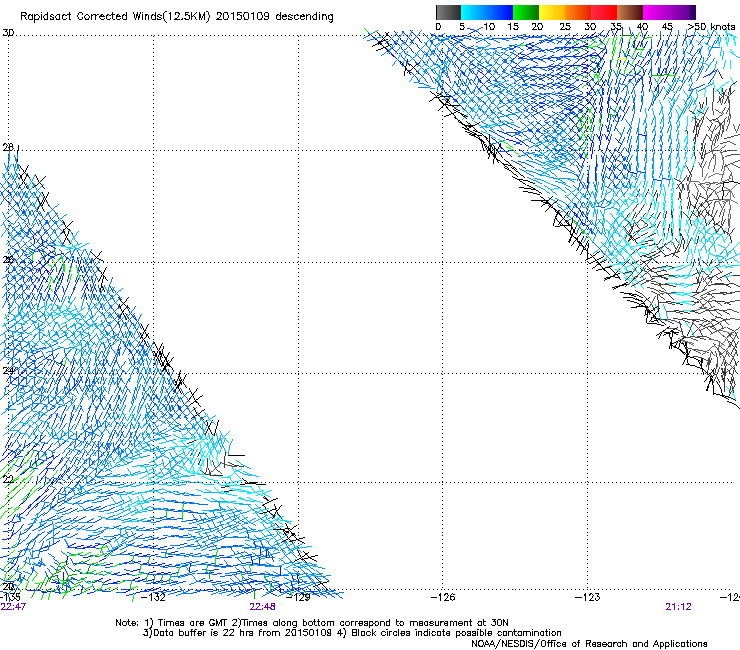Click the purple '21:12' time stamp

click(679, 607)
